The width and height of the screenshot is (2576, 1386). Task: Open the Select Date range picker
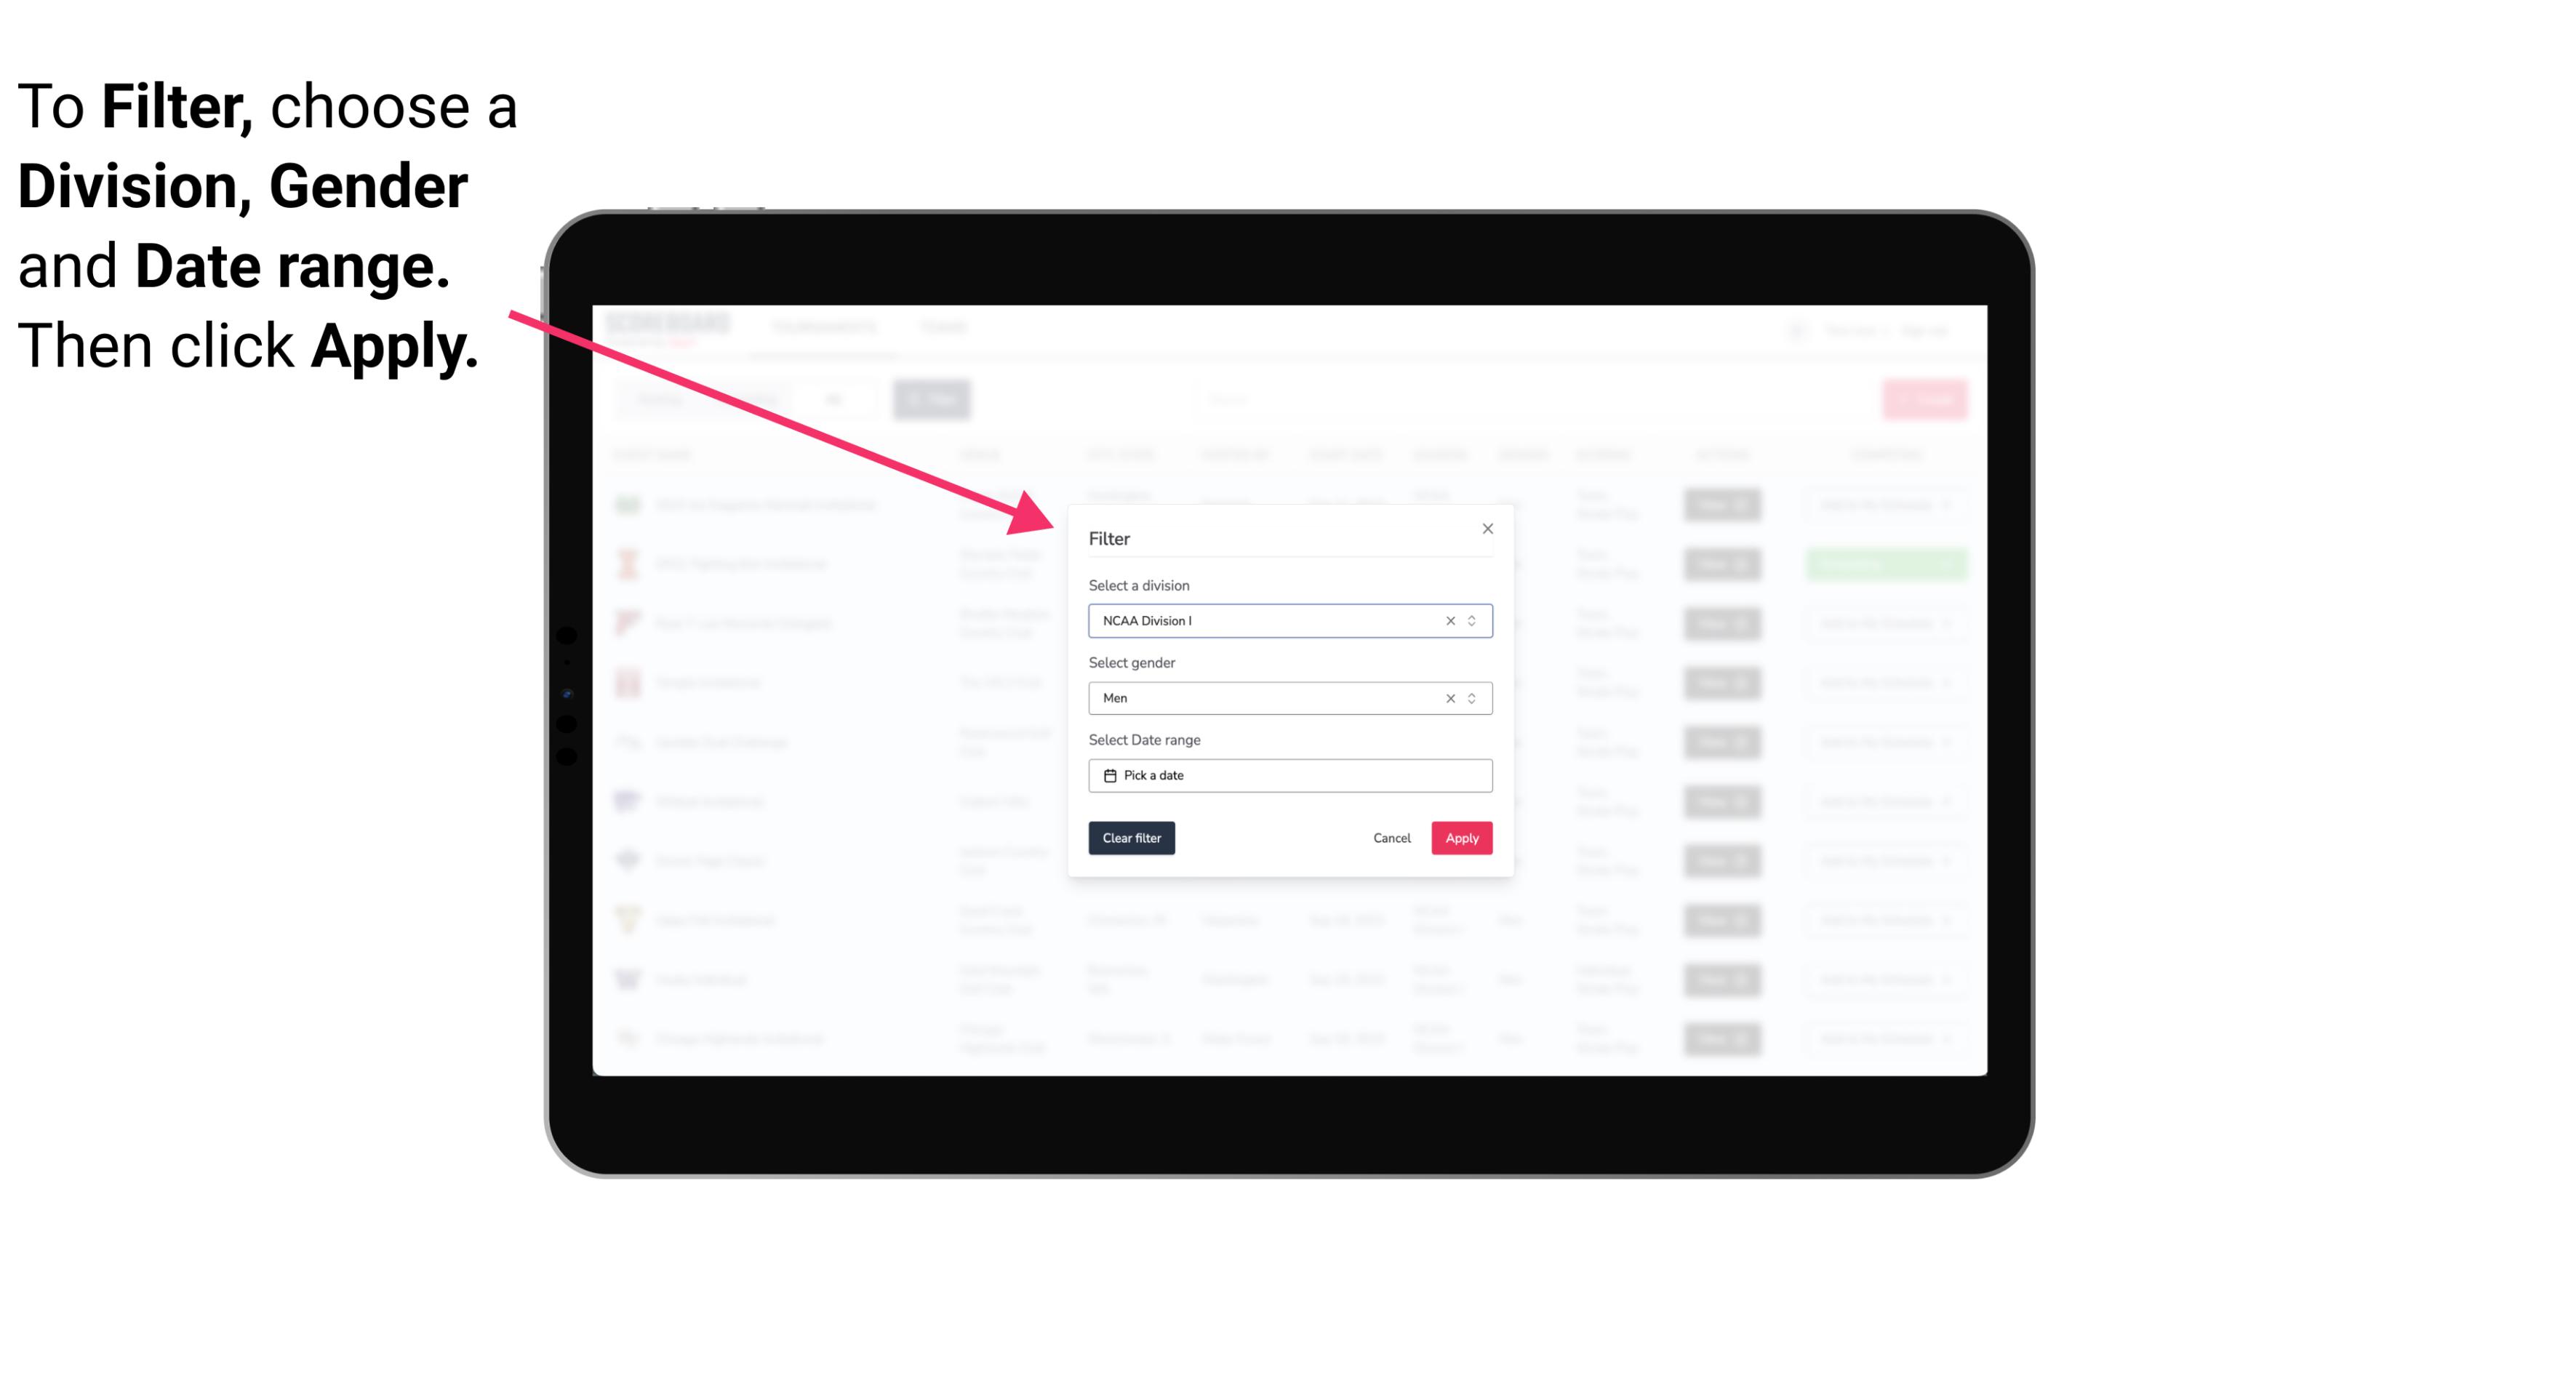tap(1289, 775)
